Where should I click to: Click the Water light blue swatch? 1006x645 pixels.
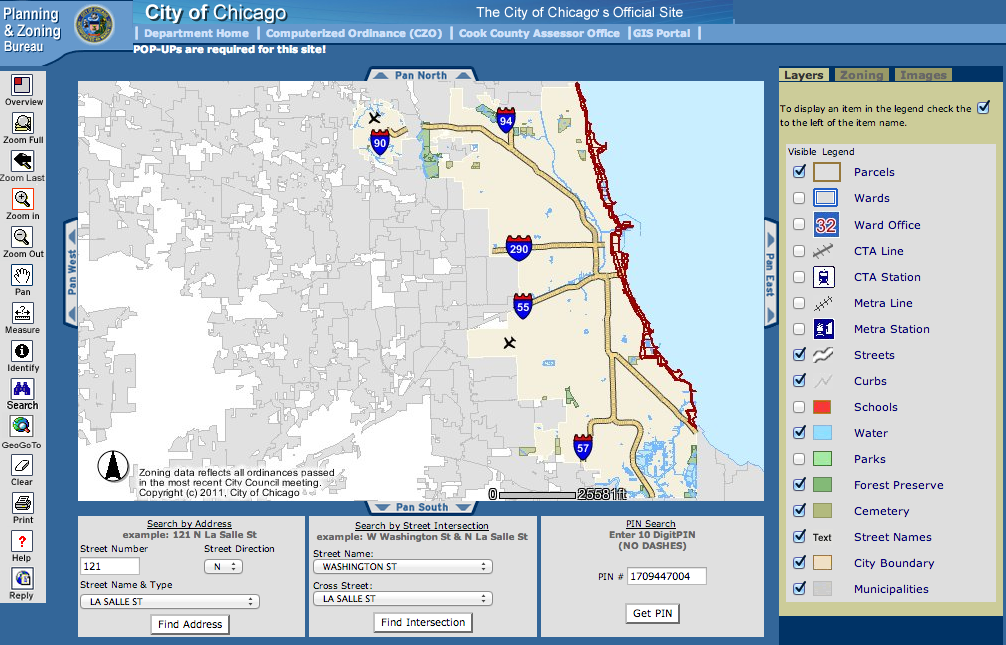tap(822, 433)
